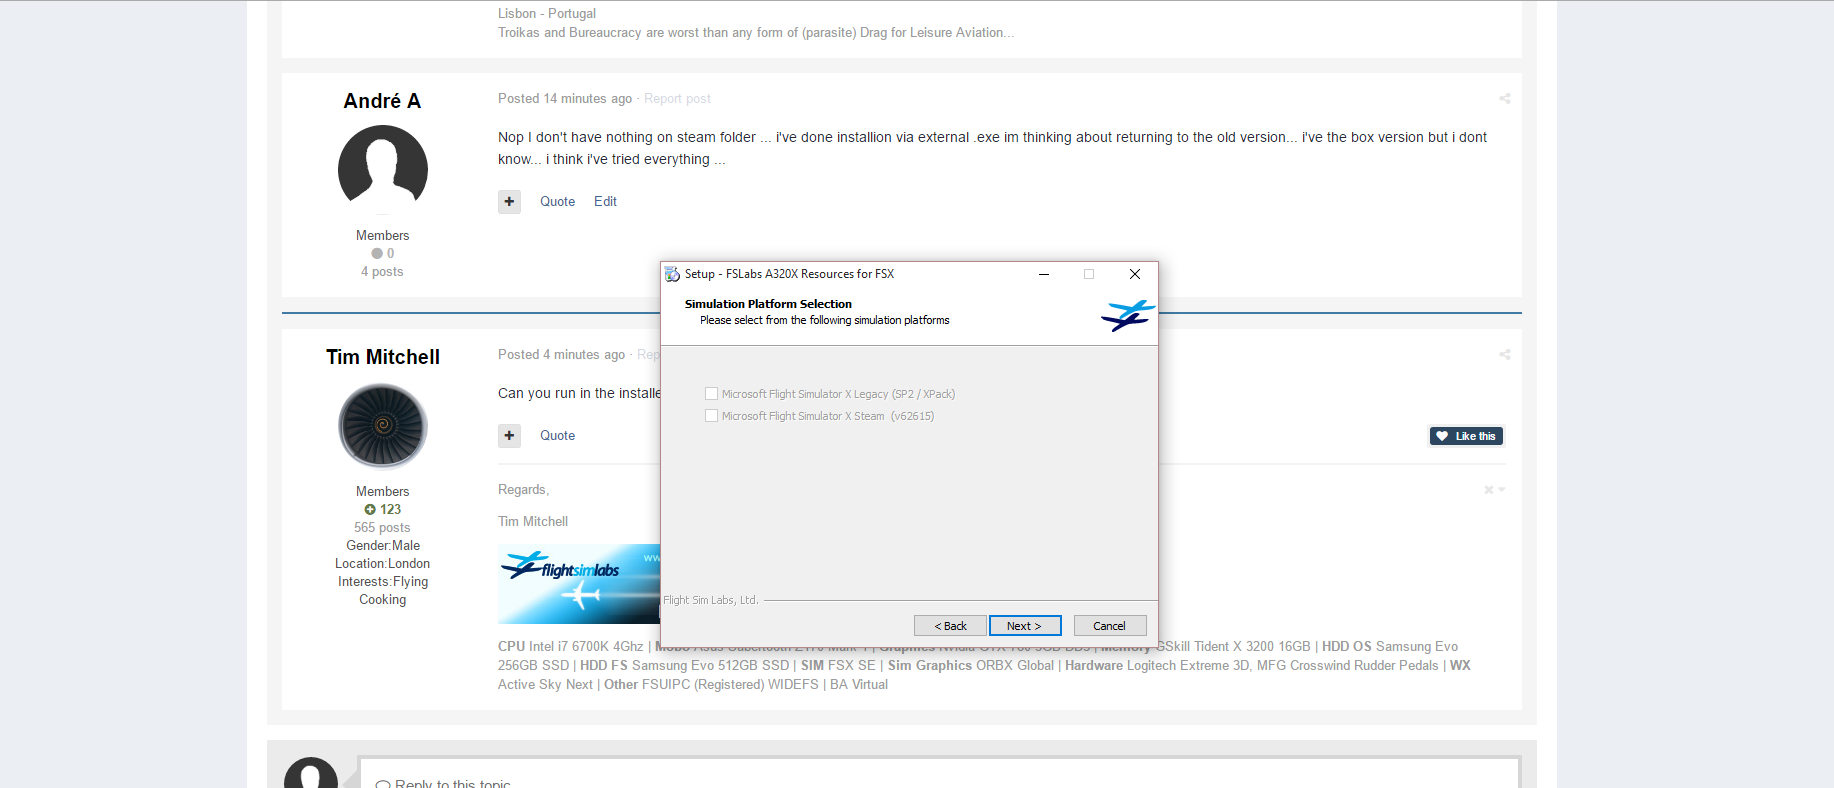This screenshot has width=1834, height=788.
Task: Edit André A's post
Action: point(605,202)
